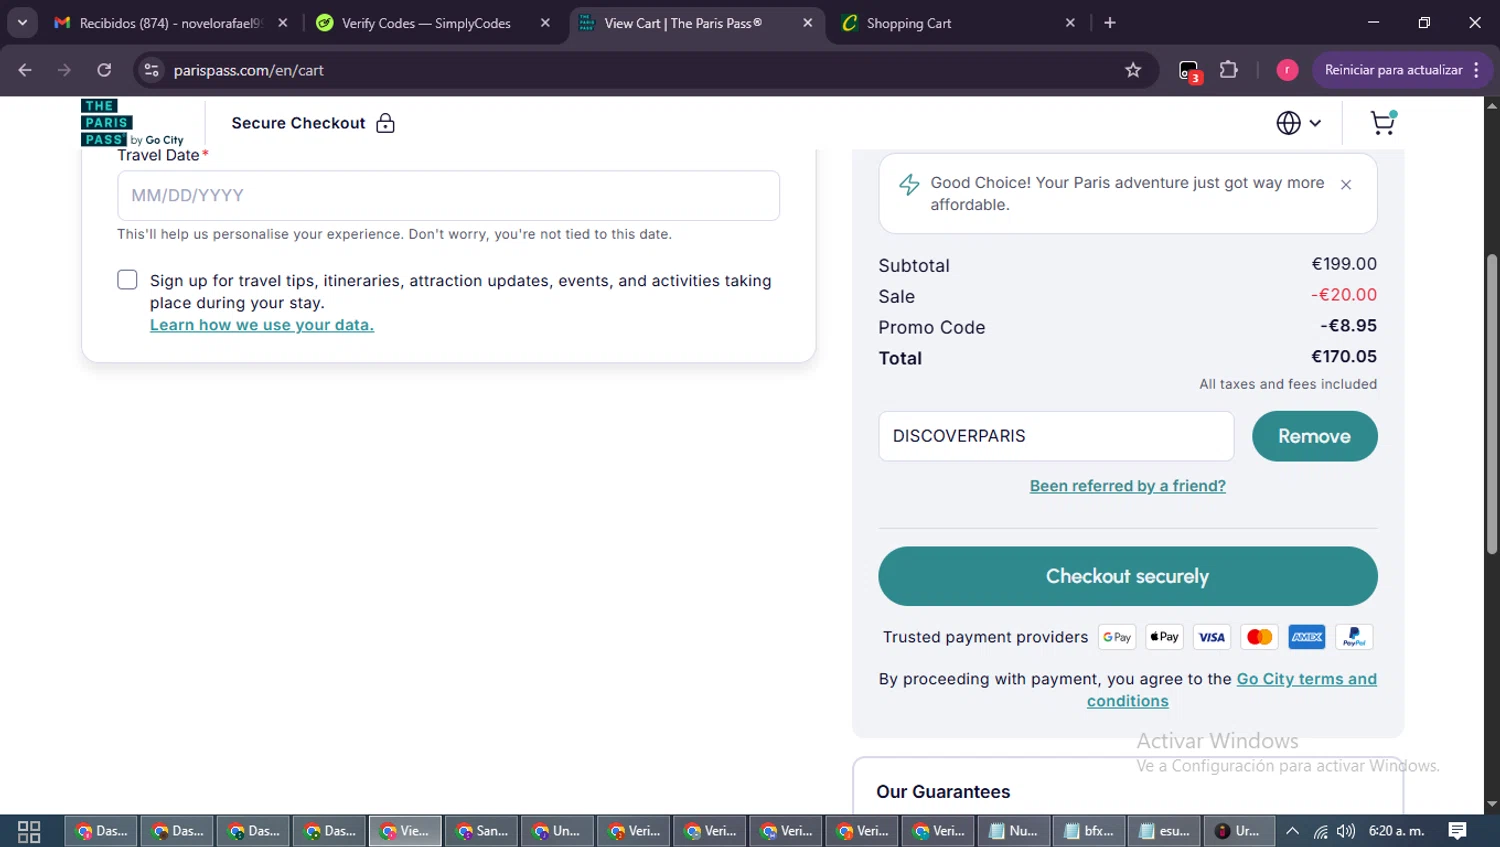The width and height of the screenshot is (1500, 847).
Task: Bookmark this page with the star icon
Action: (x=1133, y=70)
